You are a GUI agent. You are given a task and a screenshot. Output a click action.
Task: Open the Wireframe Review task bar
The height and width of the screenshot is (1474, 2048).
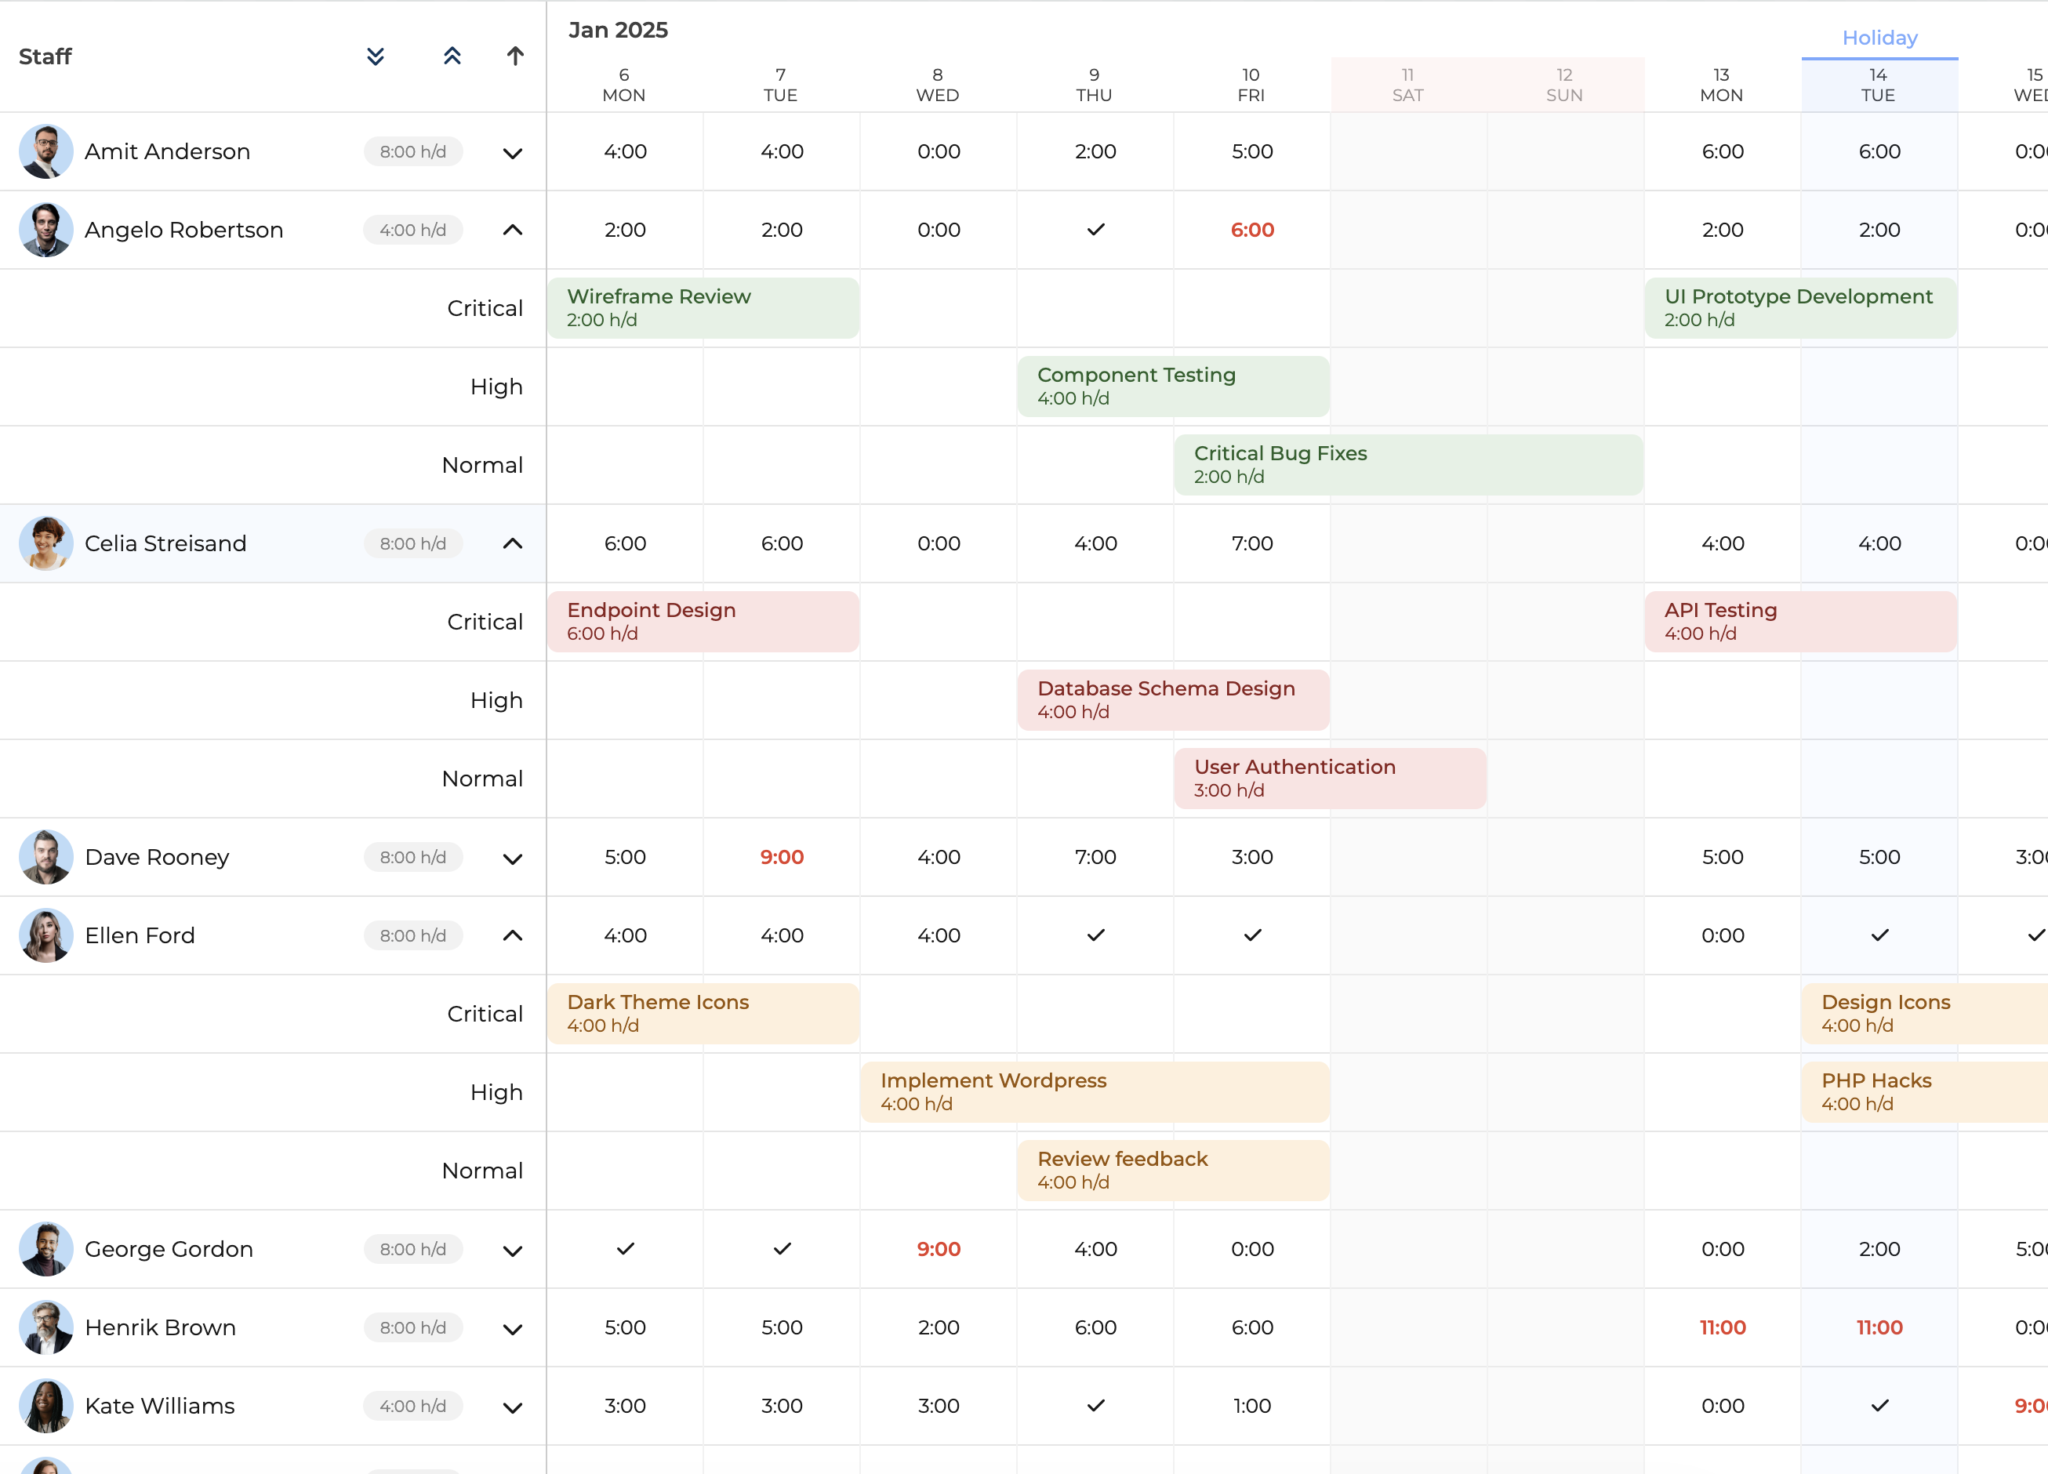tap(703, 308)
